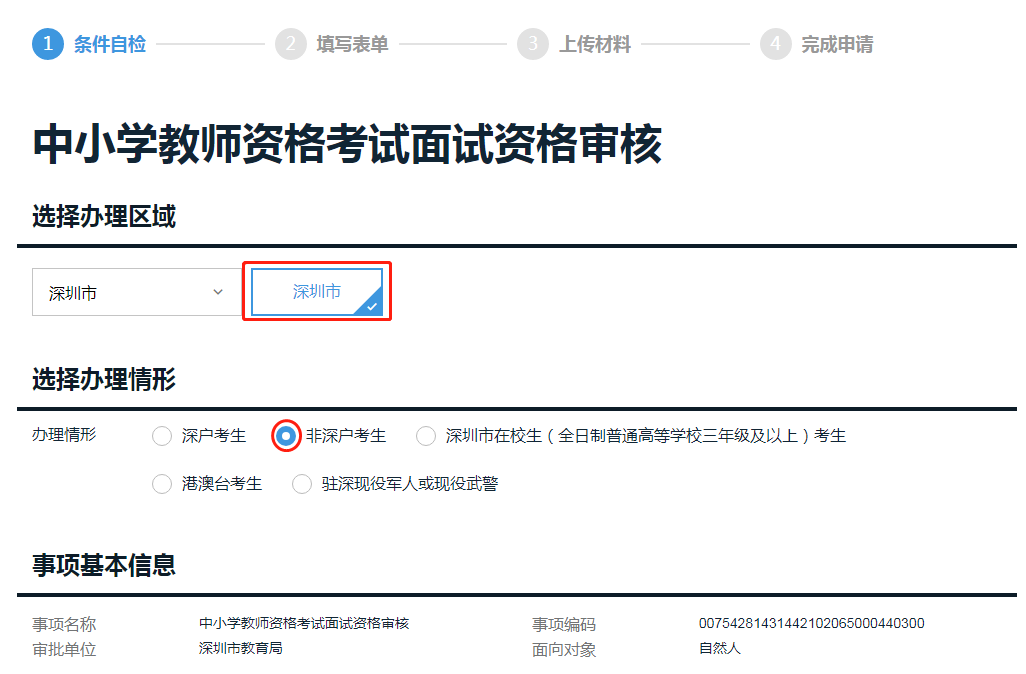This screenshot has width=1026, height=674.
Task: Click the step 4 numbered circle
Action: [x=775, y=45]
